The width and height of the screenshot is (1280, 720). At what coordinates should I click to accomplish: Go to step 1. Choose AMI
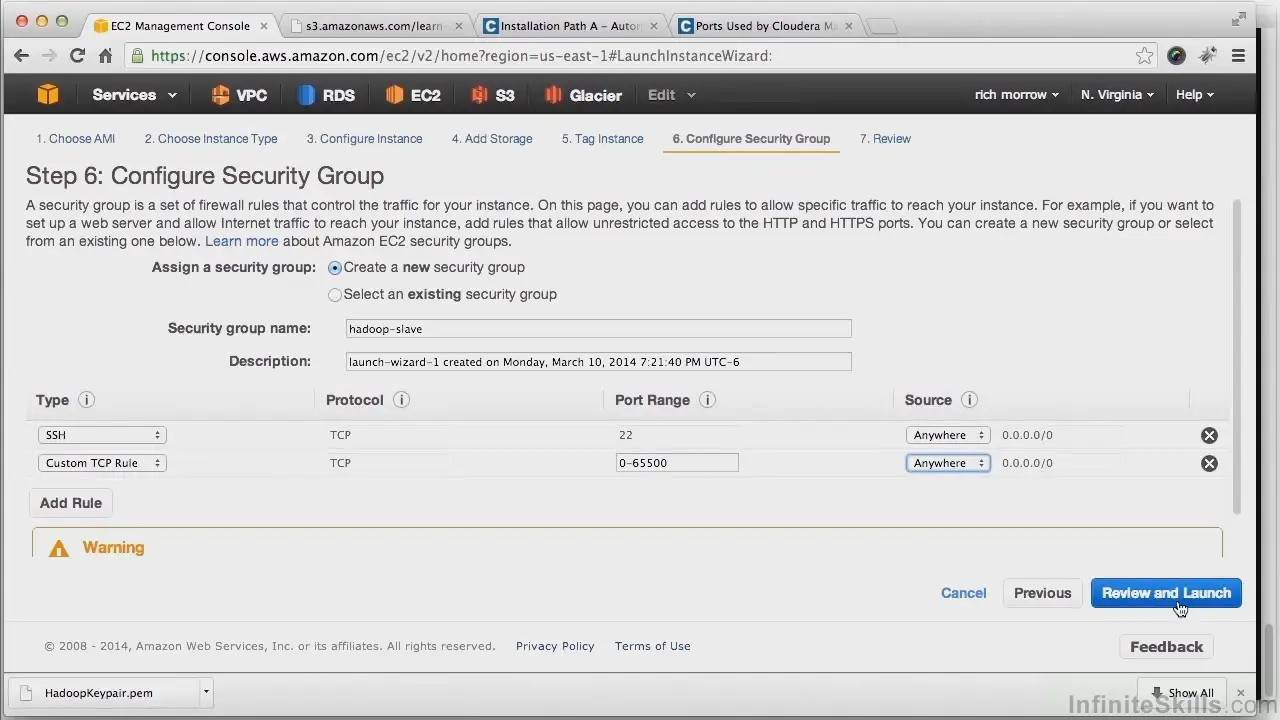point(75,139)
